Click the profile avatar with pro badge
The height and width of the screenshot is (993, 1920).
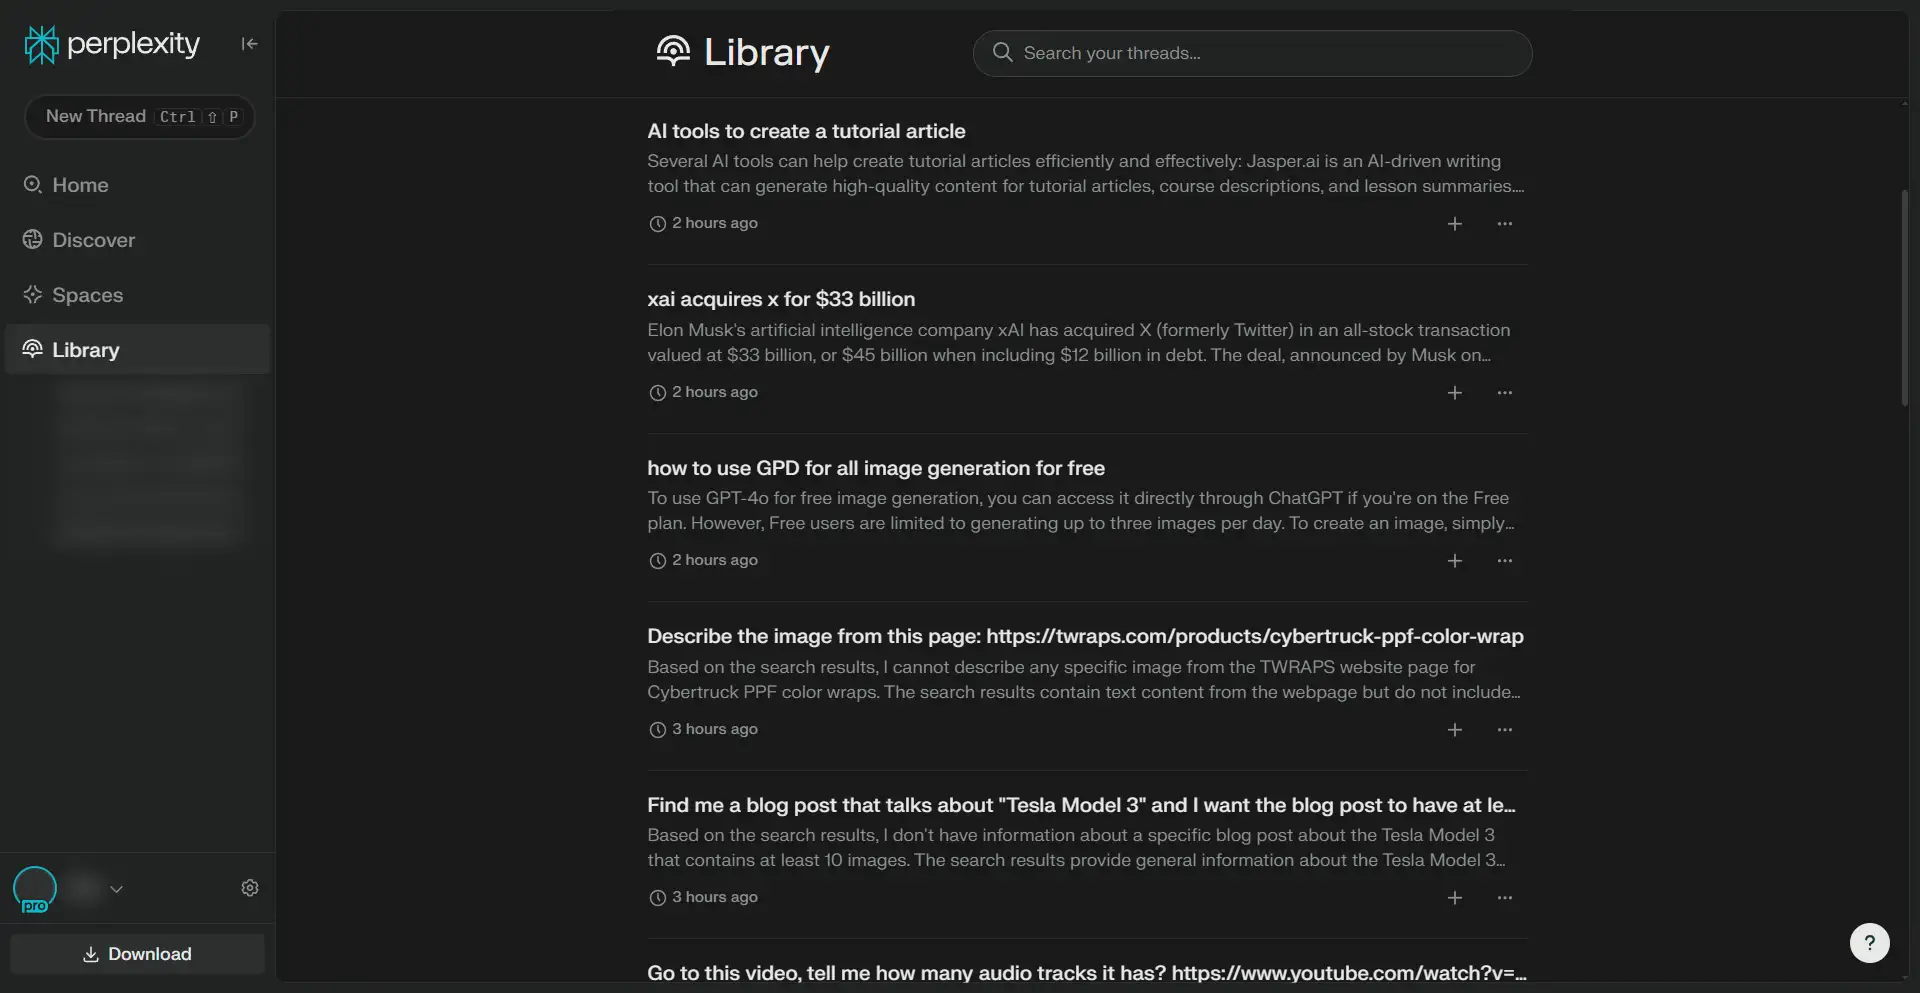point(35,889)
